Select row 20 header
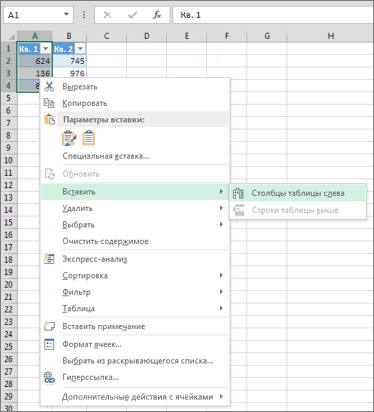The image size is (374, 412). [9, 285]
